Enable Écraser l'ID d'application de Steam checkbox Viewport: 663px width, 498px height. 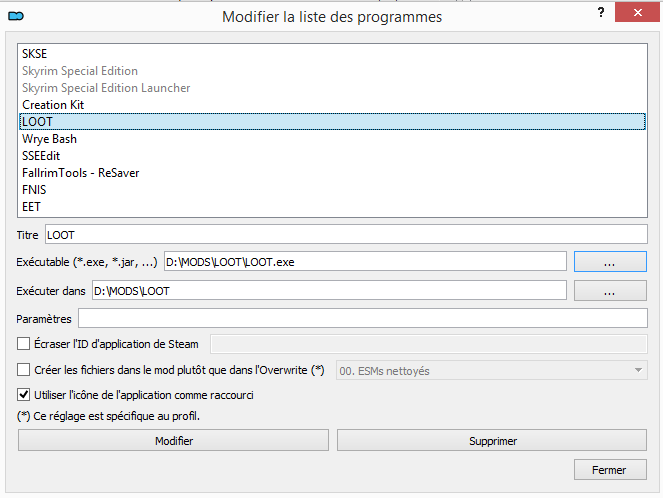24,344
